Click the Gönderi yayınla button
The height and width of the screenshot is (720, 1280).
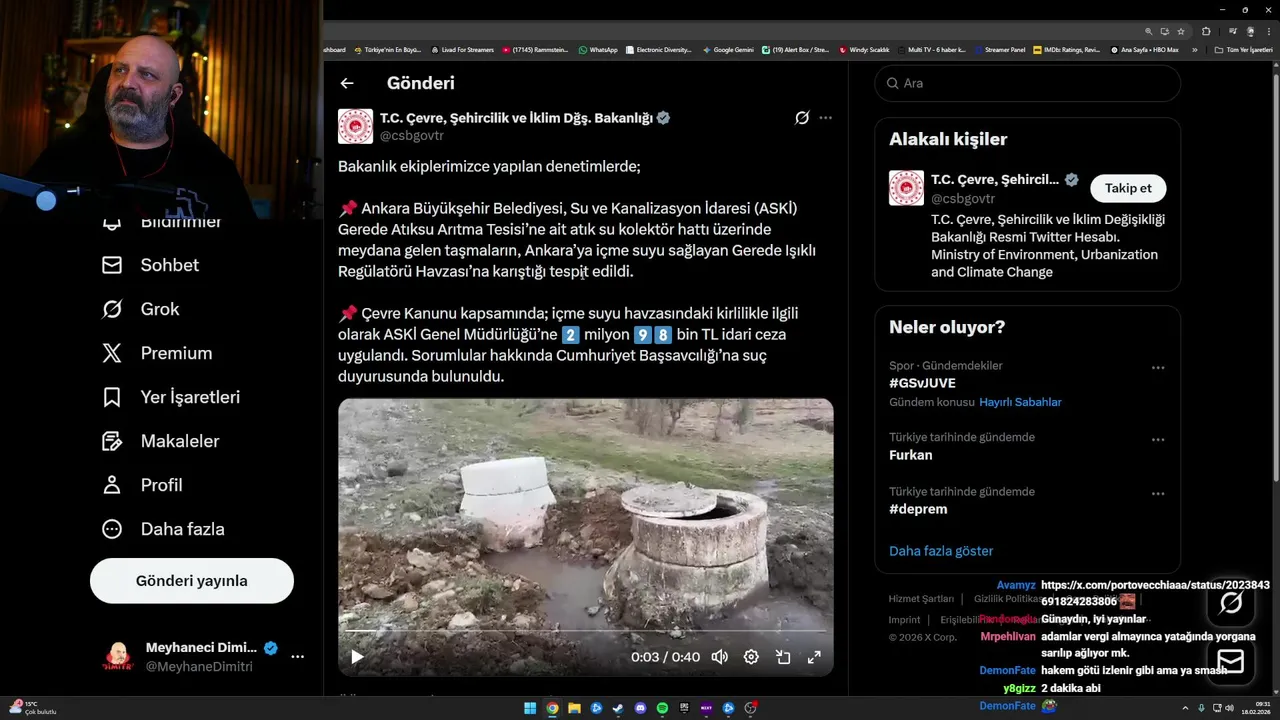tap(192, 581)
